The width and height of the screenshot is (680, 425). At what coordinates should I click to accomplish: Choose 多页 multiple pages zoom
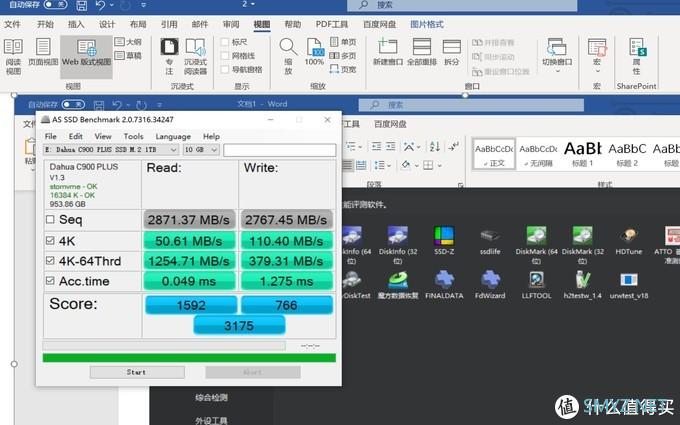[x=343, y=56]
